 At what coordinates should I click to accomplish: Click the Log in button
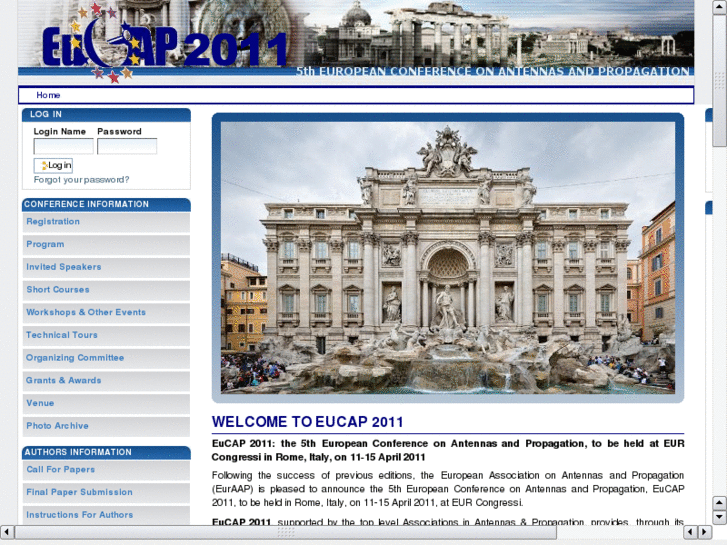(x=53, y=166)
